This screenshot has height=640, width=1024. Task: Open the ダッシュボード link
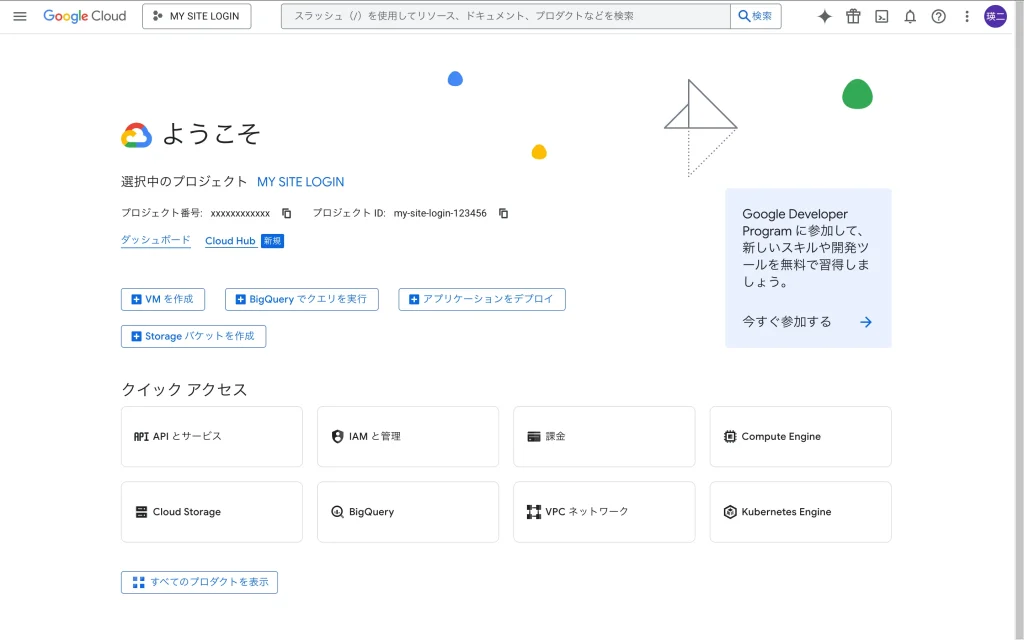coord(156,241)
